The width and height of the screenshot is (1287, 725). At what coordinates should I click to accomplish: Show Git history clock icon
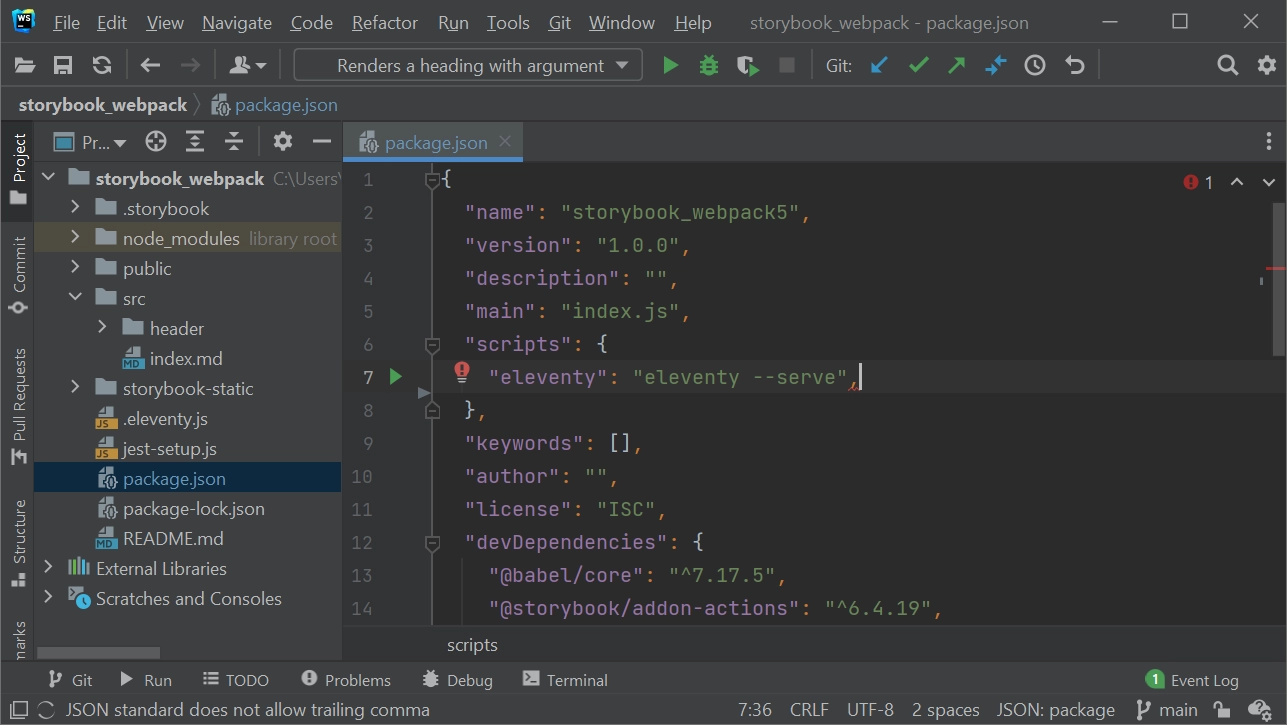[x=1035, y=66]
